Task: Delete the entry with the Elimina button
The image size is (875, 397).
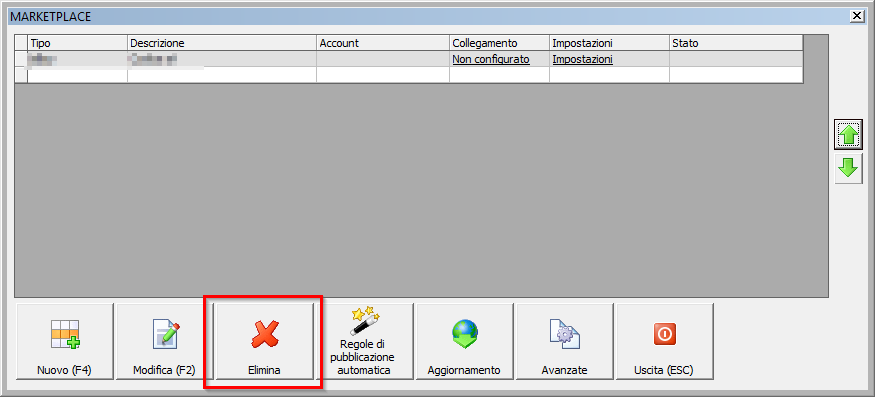Action: point(265,341)
